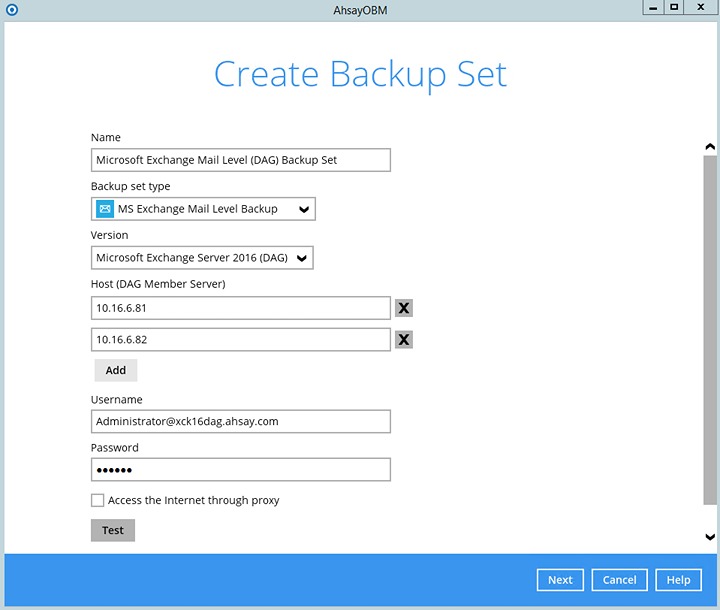The height and width of the screenshot is (610, 720).
Task: Focus the Username text field
Action: 240,421
